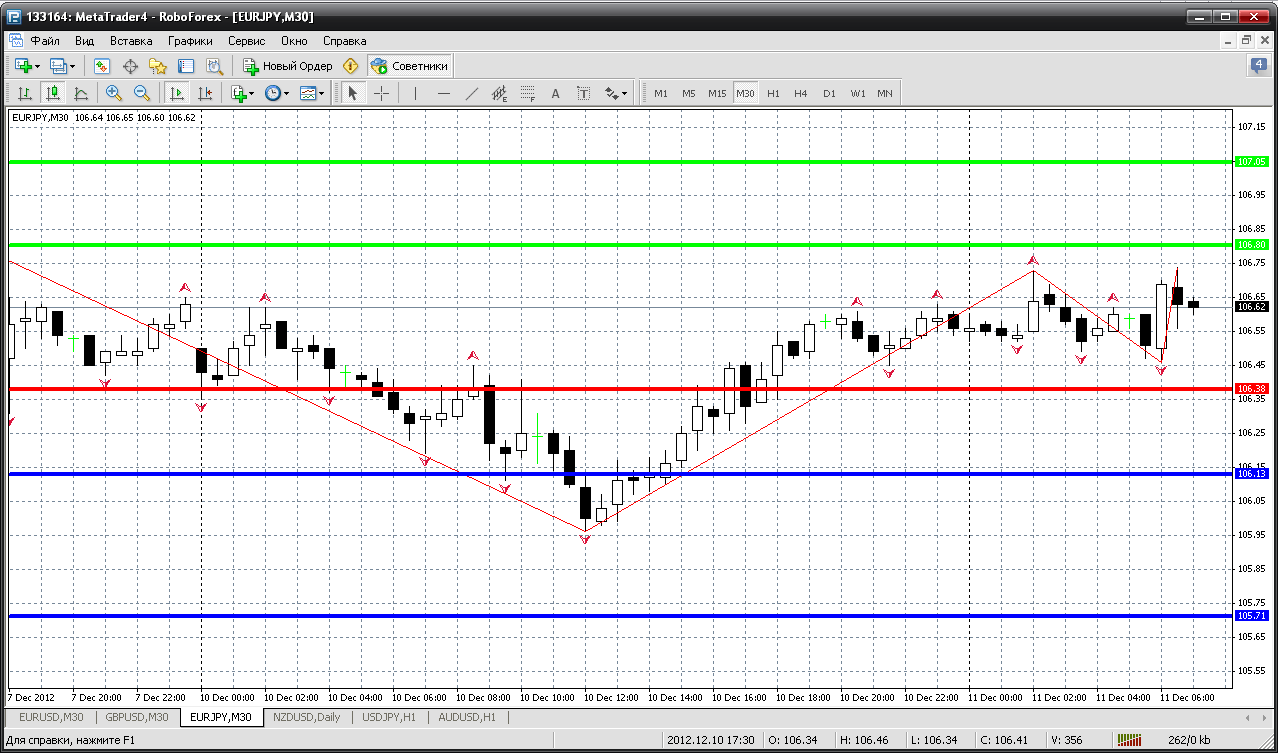Screen dimensions: 1278x753
Task: Select the crosshair cursor tool
Action: pos(382,93)
